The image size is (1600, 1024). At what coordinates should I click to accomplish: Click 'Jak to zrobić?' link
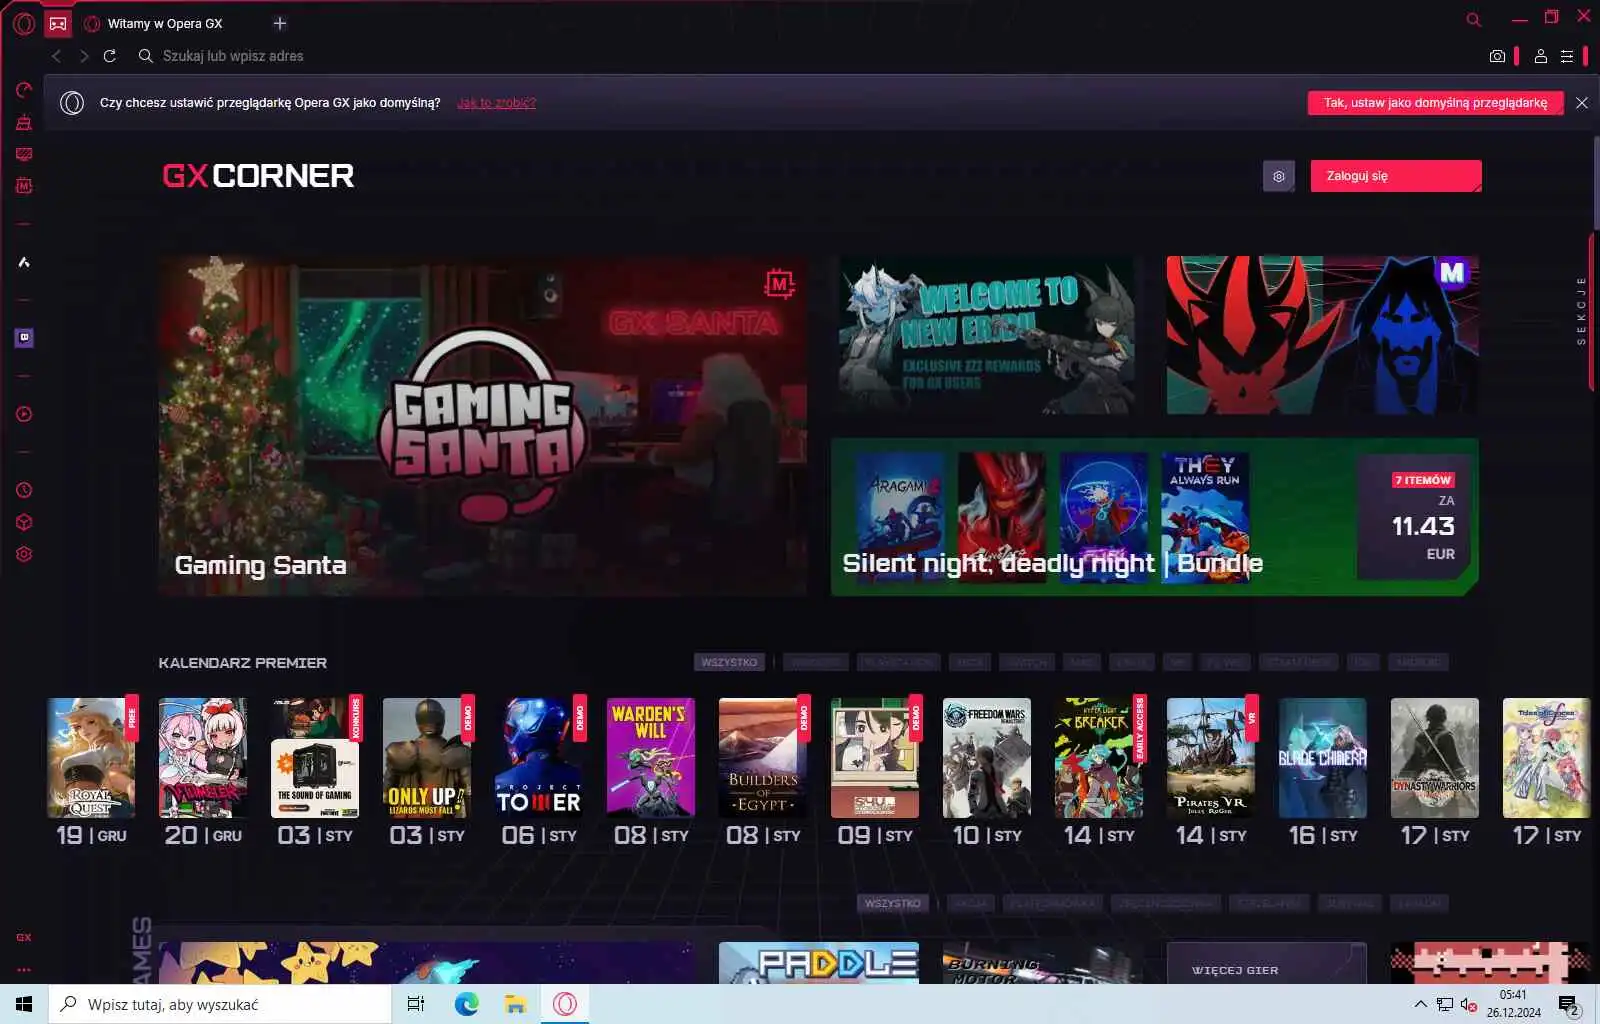pos(496,103)
